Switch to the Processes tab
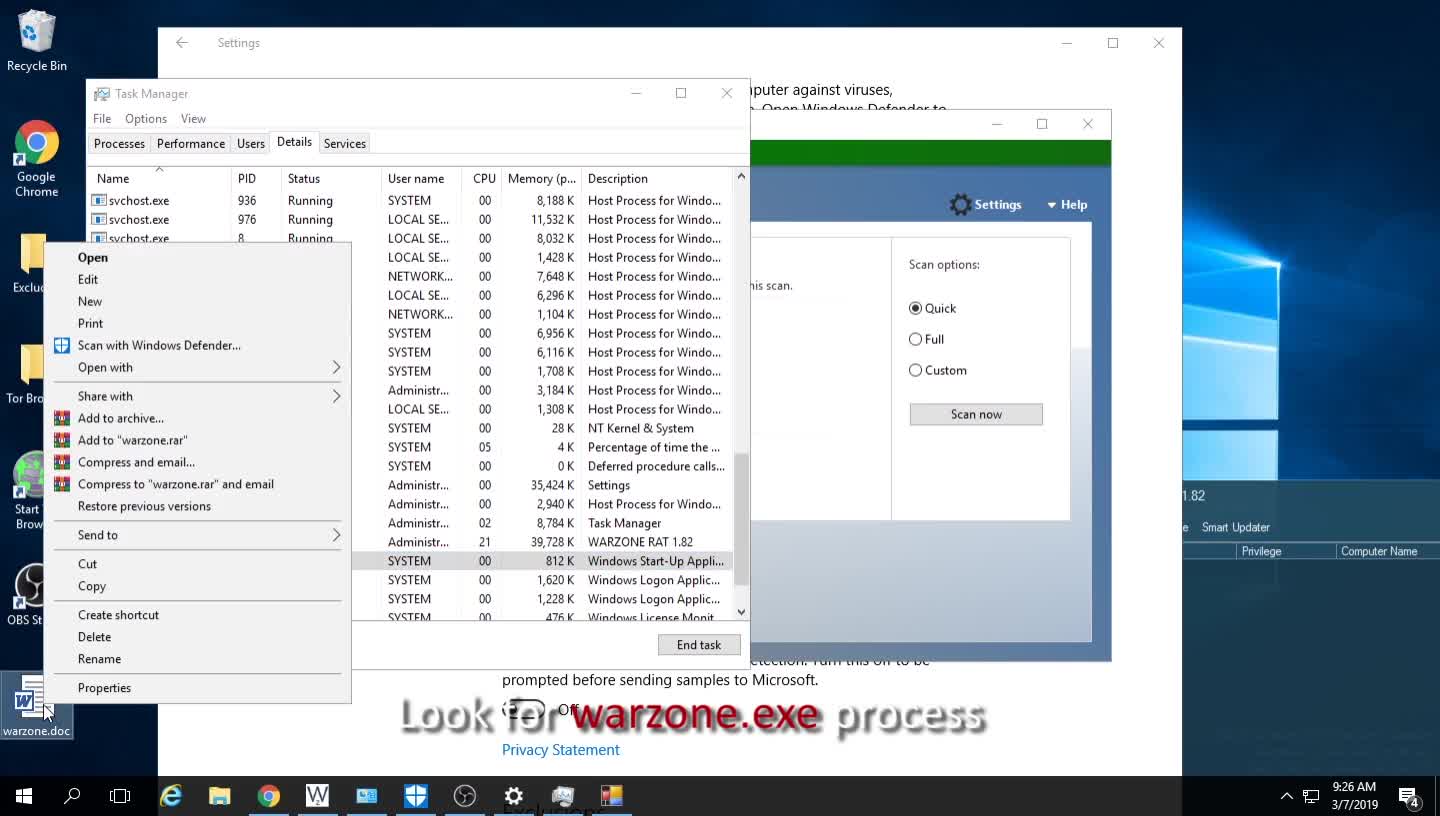1440x816 pixels. click(x=119, y=144)
